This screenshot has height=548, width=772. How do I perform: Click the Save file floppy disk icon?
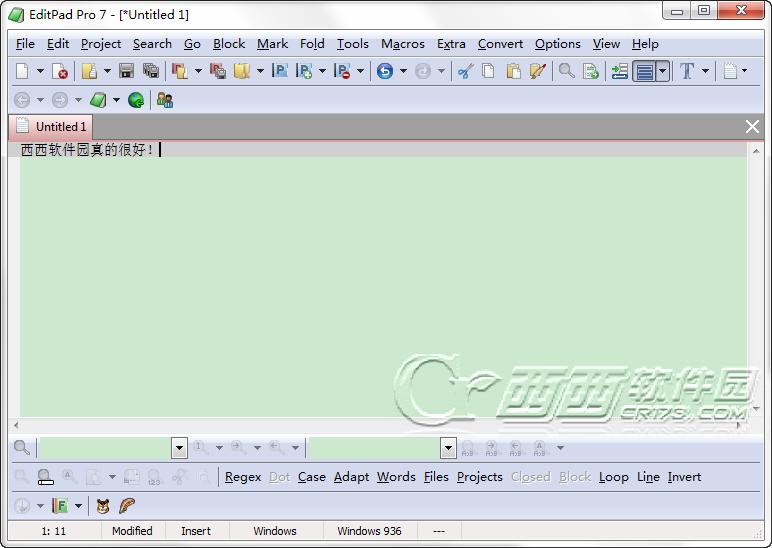point(127,71)
